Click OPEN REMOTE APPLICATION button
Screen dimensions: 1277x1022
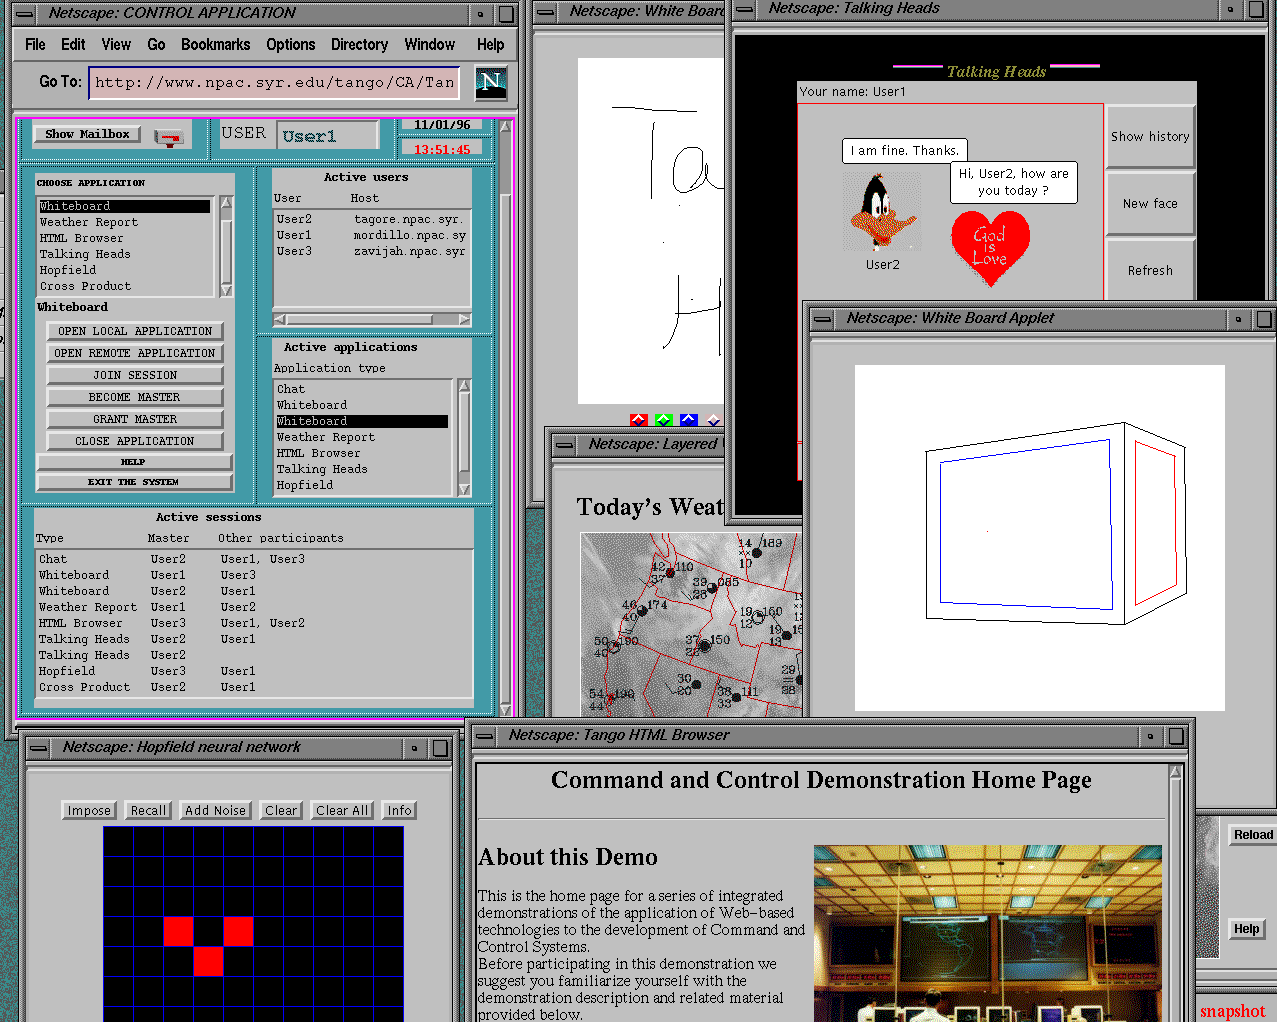point(135,353)
